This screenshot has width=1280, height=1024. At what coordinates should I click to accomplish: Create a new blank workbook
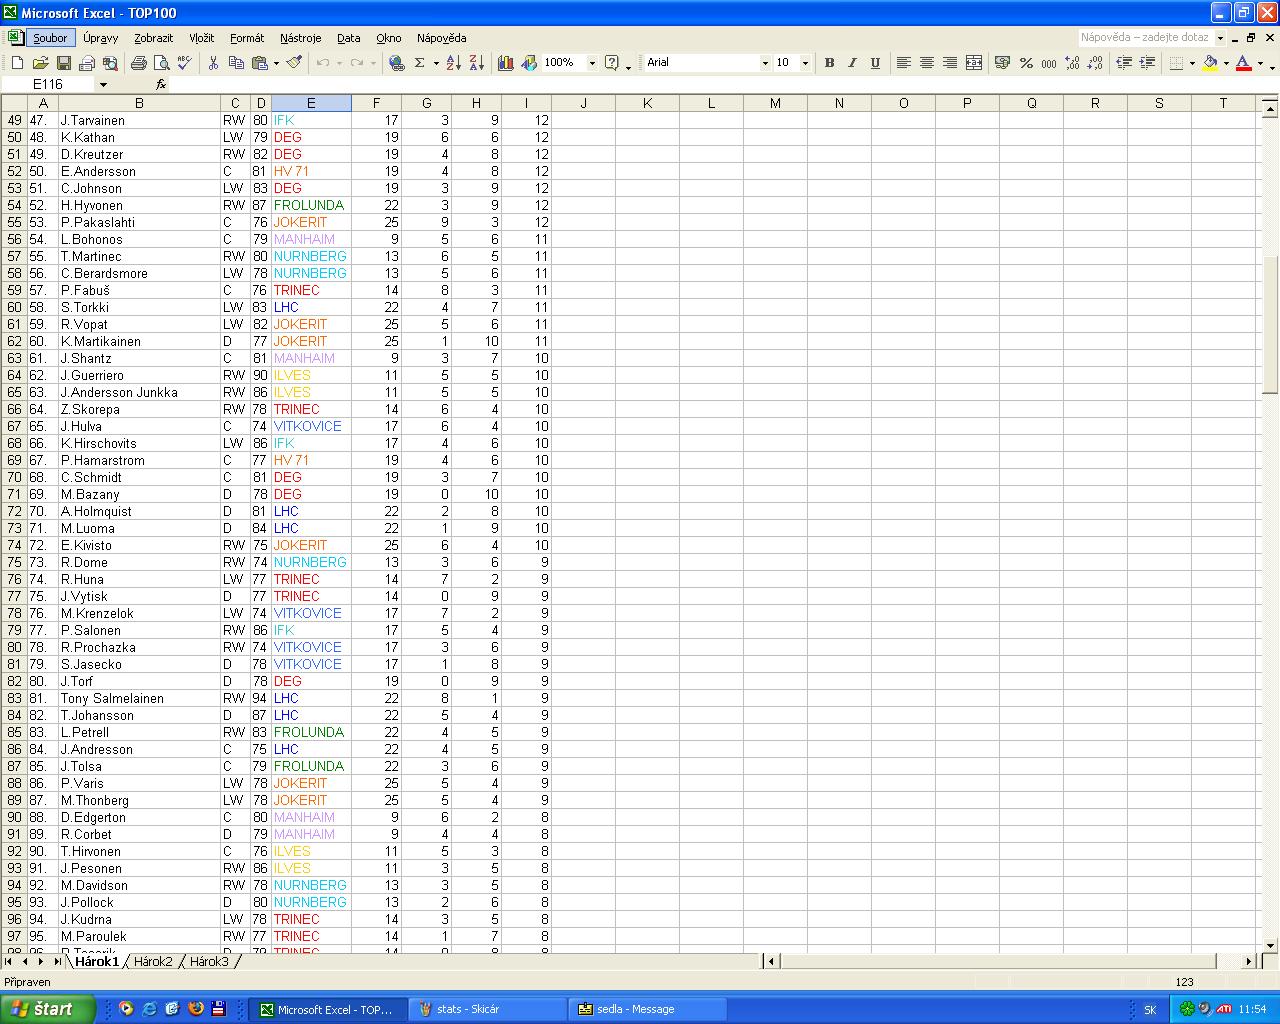coord(17,63)
